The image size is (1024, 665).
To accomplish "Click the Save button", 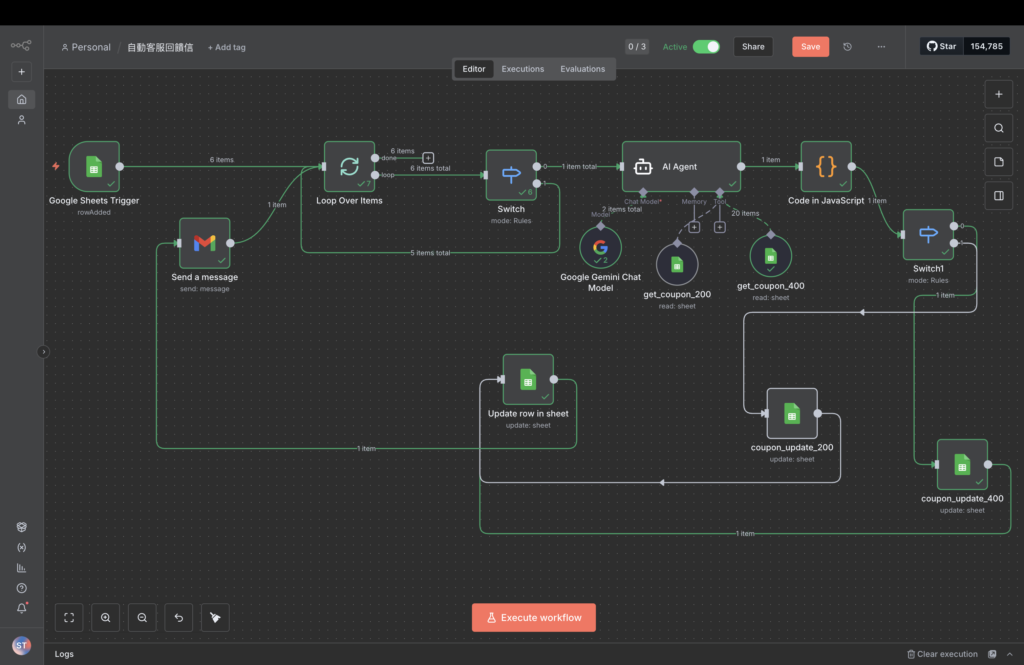I will click(x=810, y=47).
